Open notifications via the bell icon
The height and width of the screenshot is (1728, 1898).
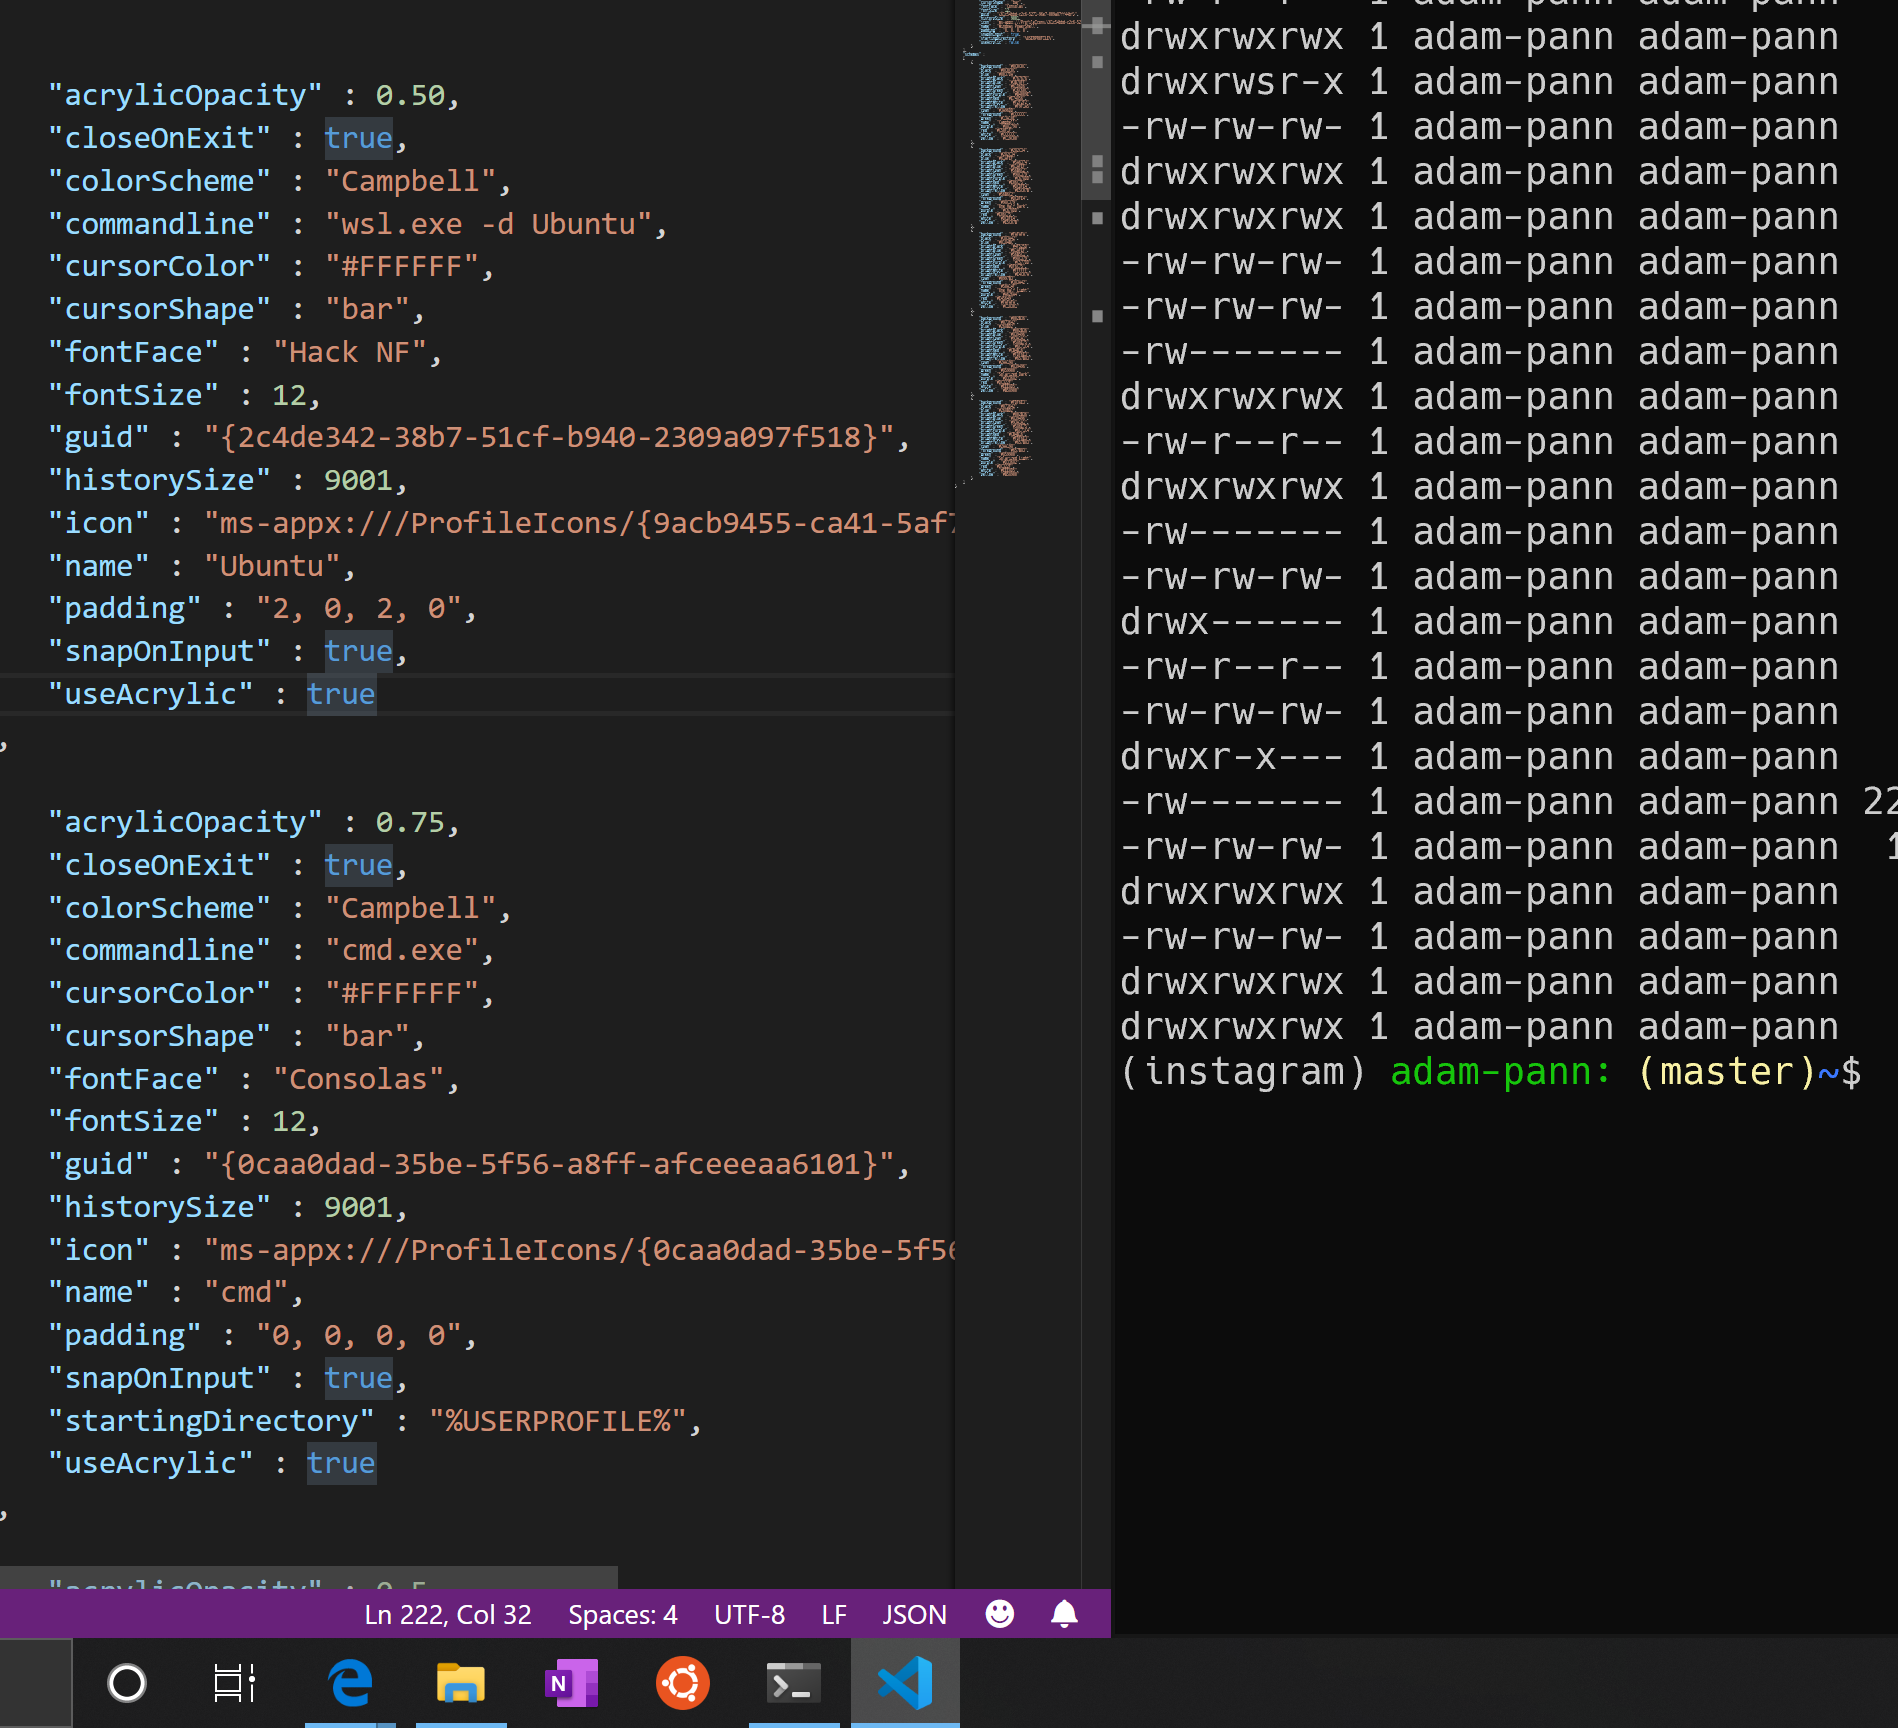[1062, 1613]
